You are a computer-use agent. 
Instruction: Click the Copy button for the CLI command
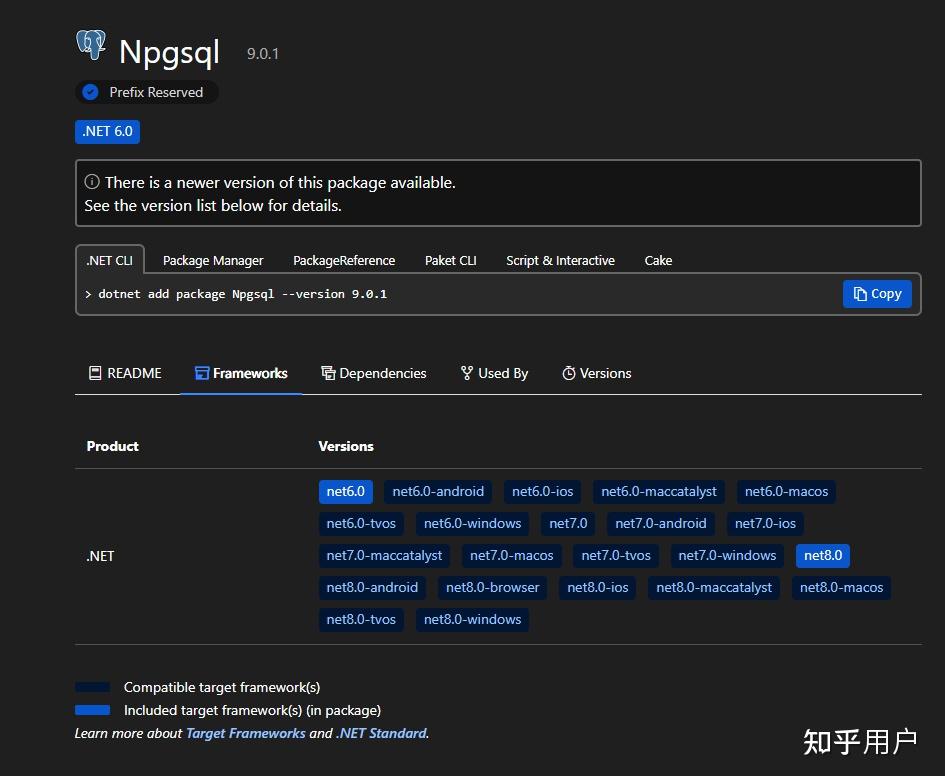[877, 293]
